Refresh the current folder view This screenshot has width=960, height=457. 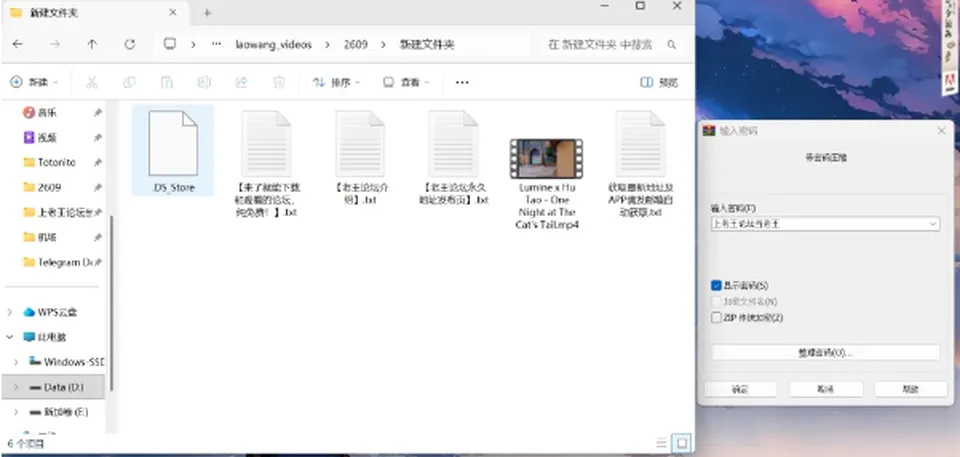pos(129,44)
